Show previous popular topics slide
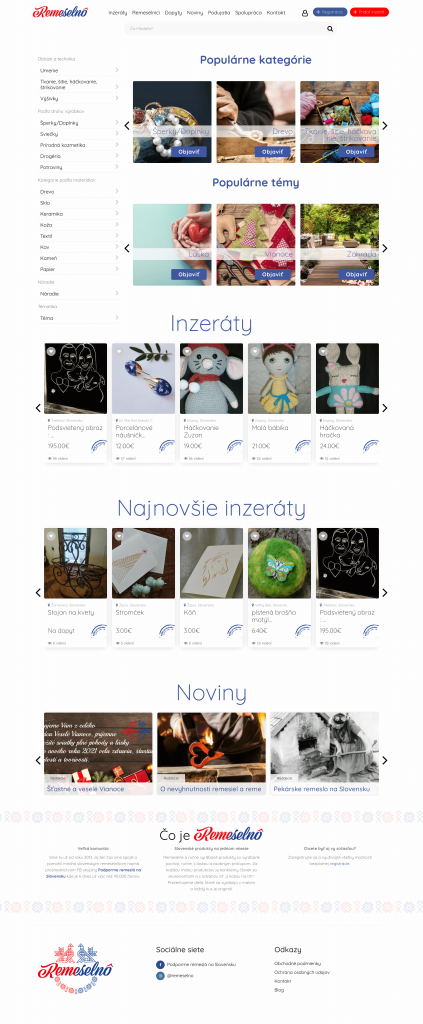 127,248
